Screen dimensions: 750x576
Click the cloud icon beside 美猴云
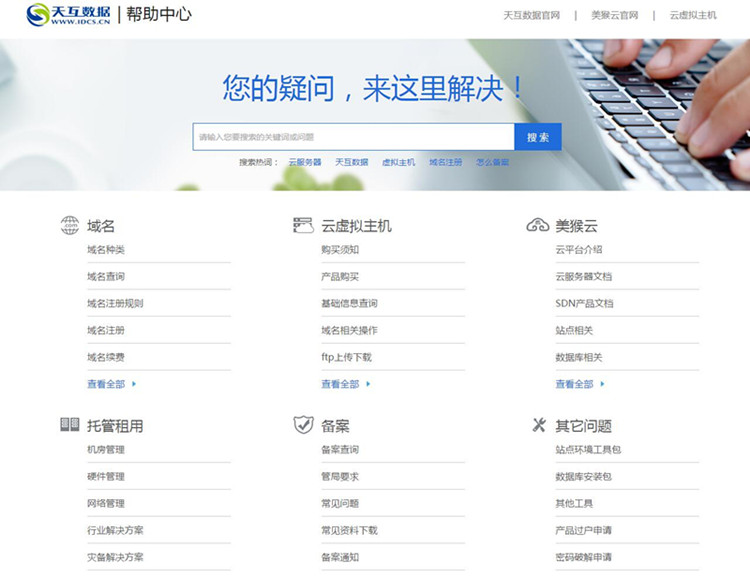537,225
